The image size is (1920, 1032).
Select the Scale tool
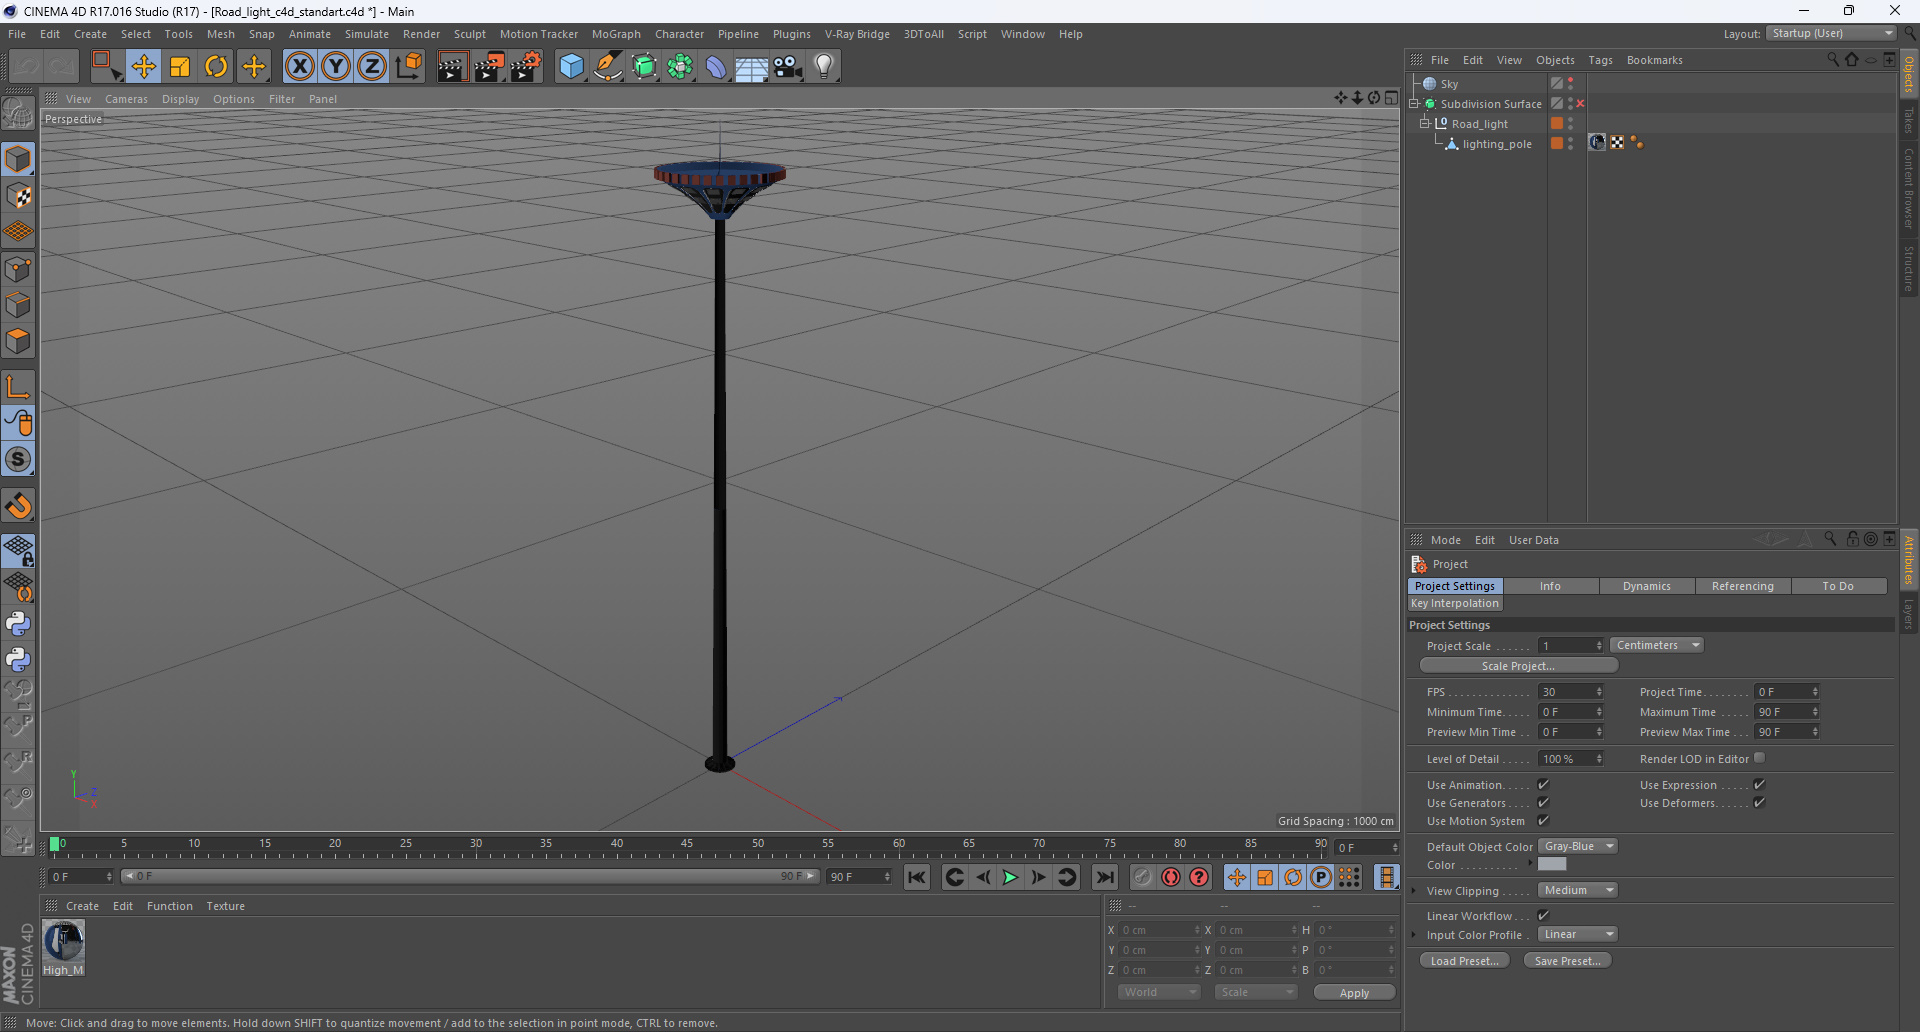pos(180,67)
